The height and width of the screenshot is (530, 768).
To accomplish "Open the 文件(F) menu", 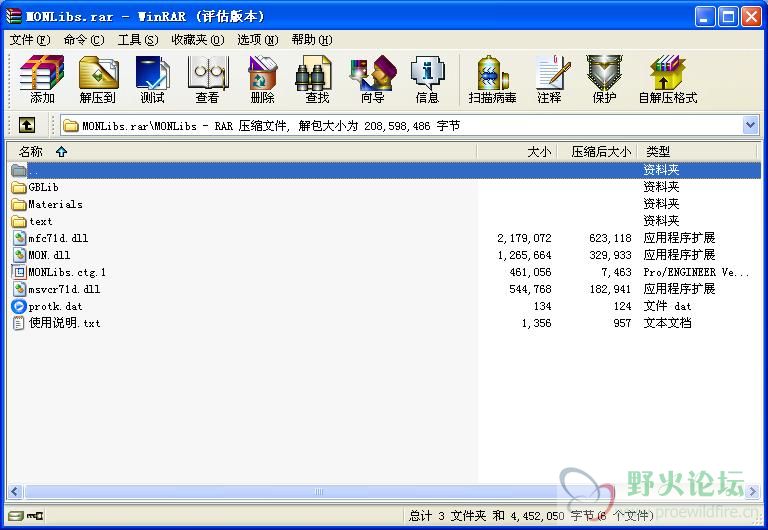I will coord(30,40).
